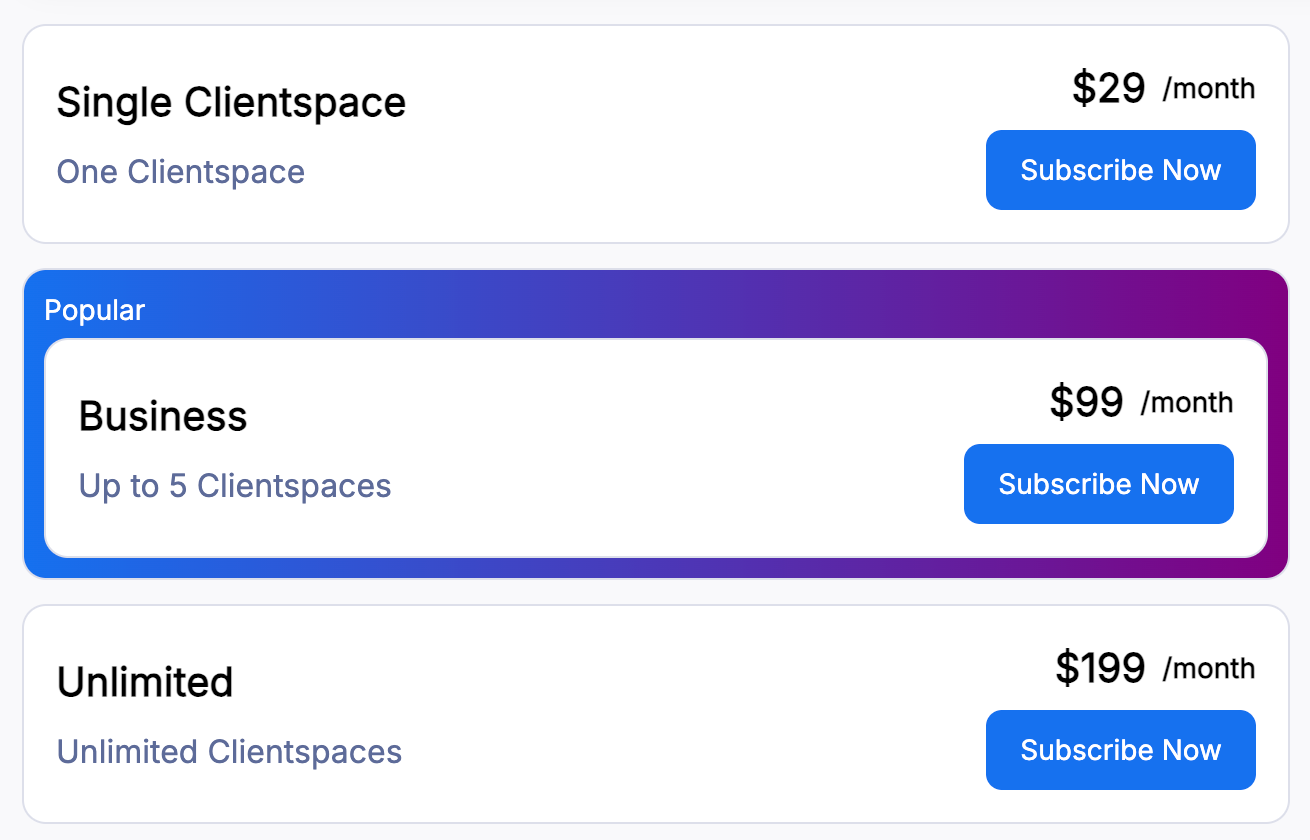The height and width of the screenshot is (840, 1310).
Task: Click the Up to 5 Clientspaces text
Action: (235, 486)
